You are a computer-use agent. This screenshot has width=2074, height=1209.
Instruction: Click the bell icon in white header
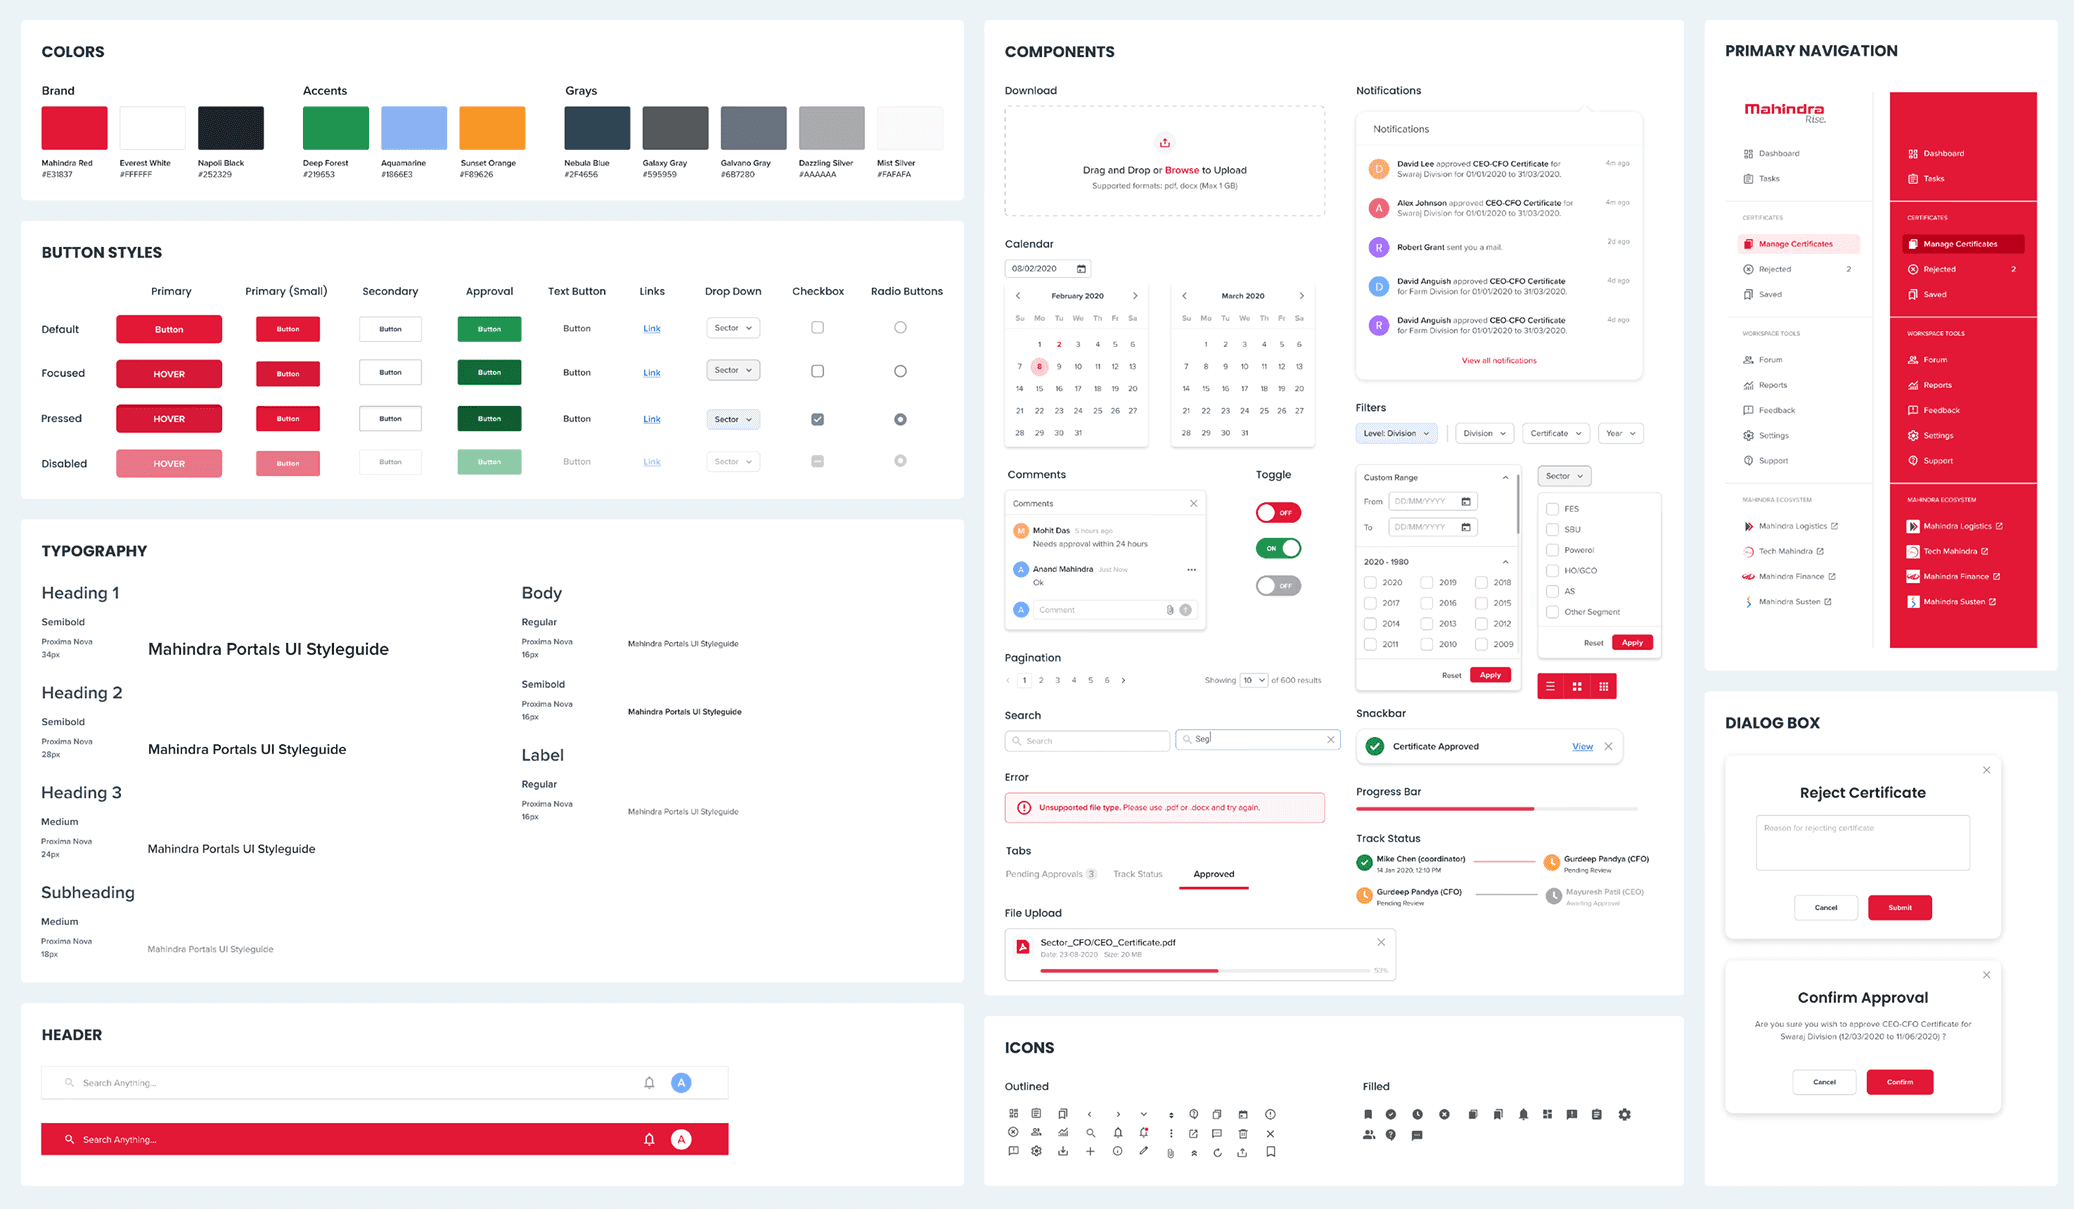pos(649,1083)
